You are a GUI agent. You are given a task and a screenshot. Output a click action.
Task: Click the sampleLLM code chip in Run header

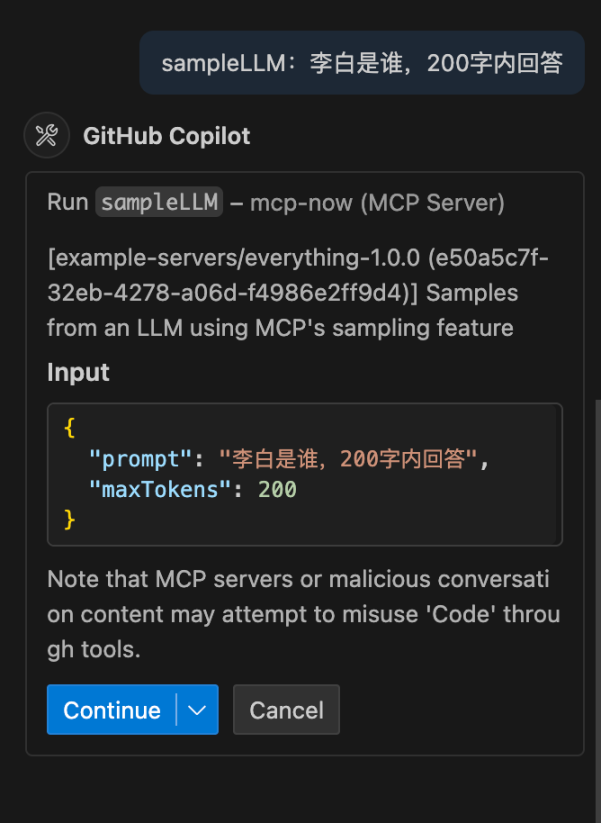point(159,202)
